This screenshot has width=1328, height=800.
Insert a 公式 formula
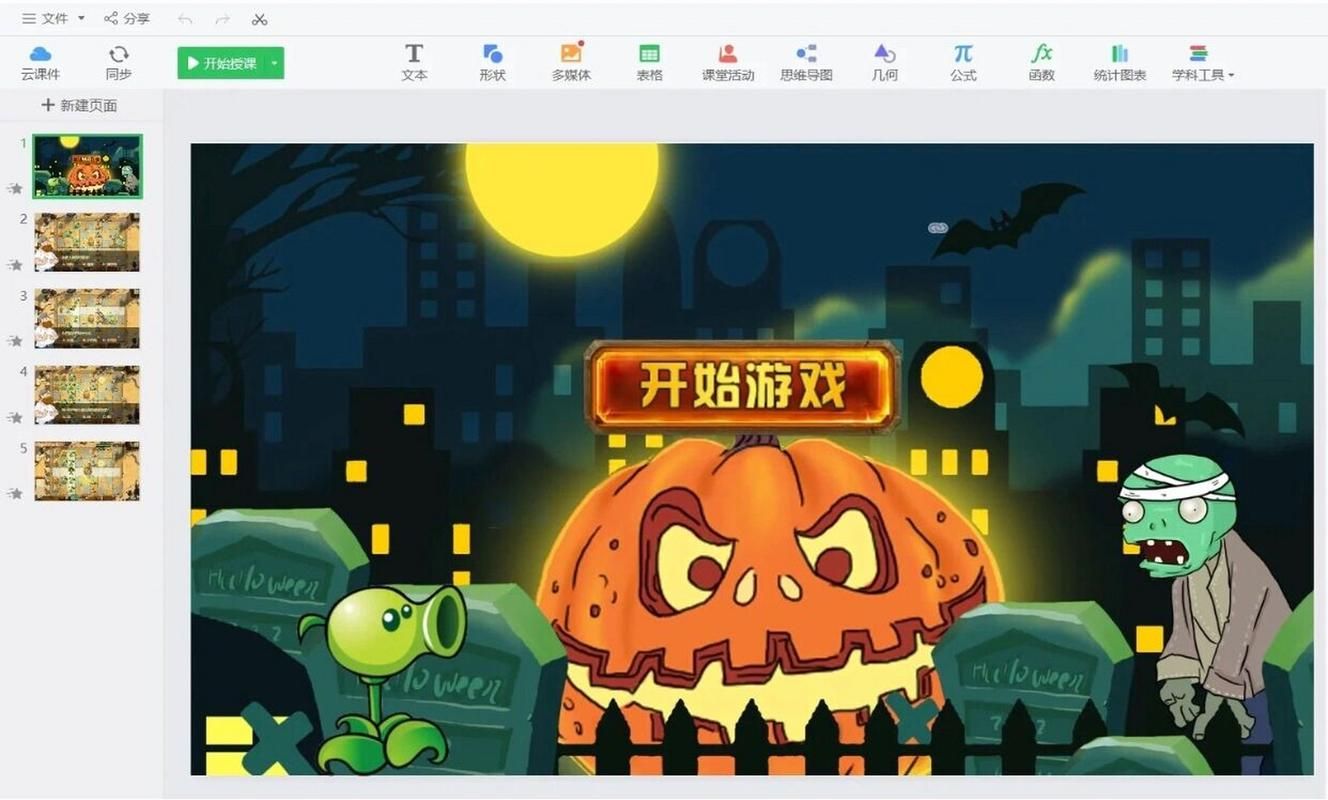point(962,62)
